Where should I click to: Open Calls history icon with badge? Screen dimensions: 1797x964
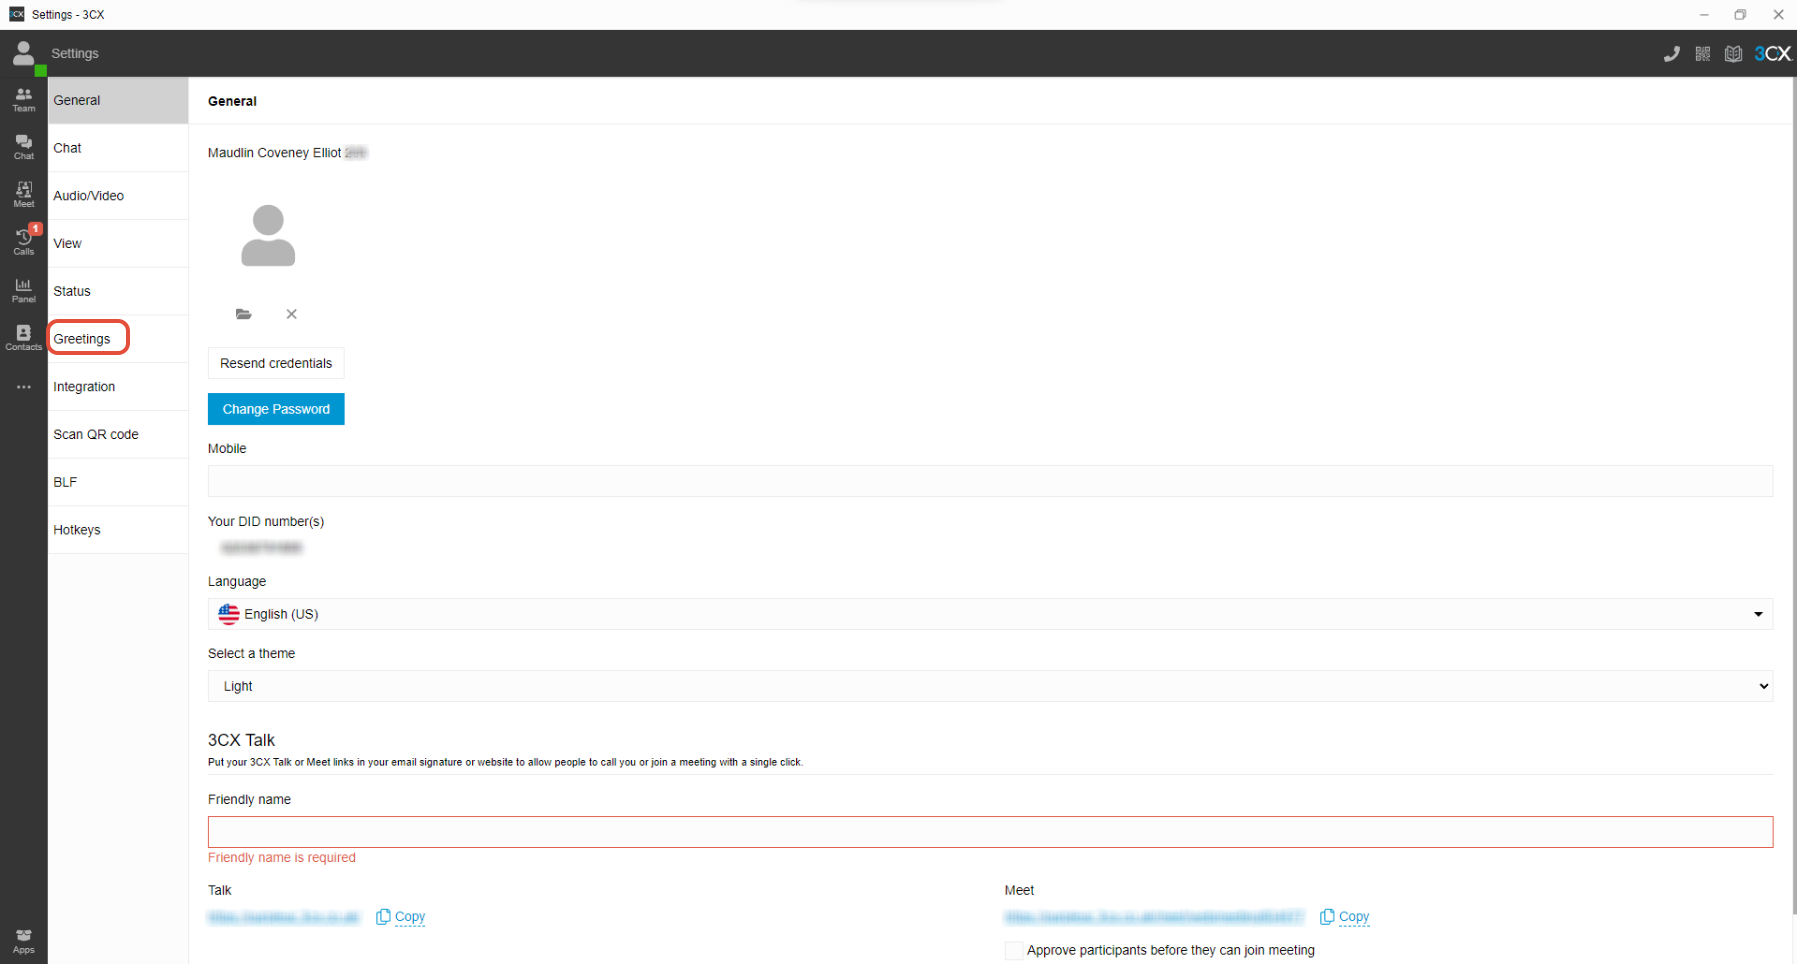point(24,241)
